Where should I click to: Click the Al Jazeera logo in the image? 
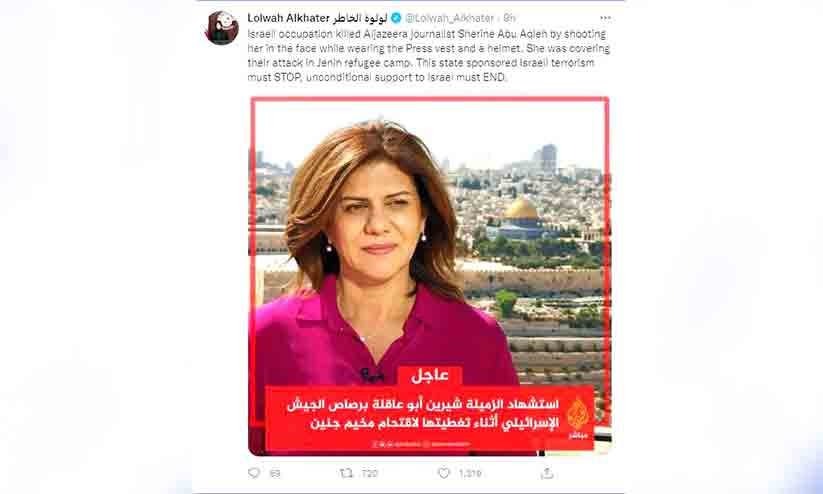tap(578, 417)
